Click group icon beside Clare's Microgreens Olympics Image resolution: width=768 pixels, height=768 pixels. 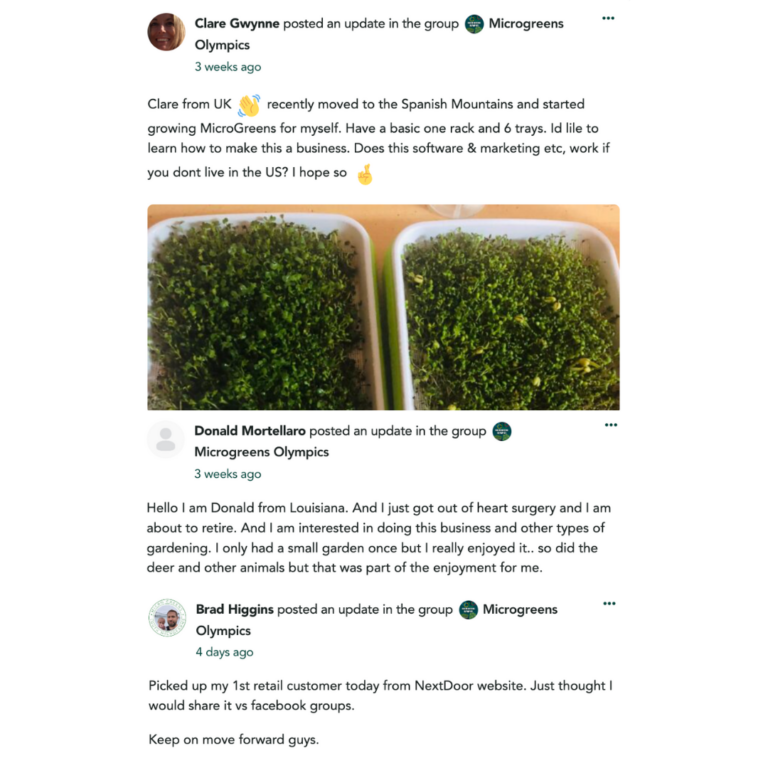coord(474,24)
